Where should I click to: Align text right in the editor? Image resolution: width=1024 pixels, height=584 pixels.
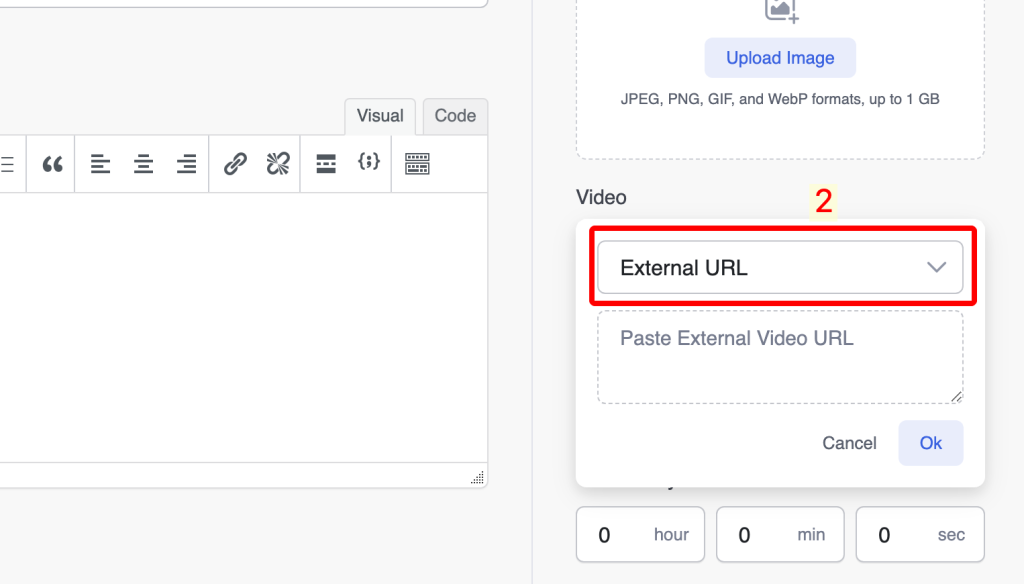tap(186, 164)
